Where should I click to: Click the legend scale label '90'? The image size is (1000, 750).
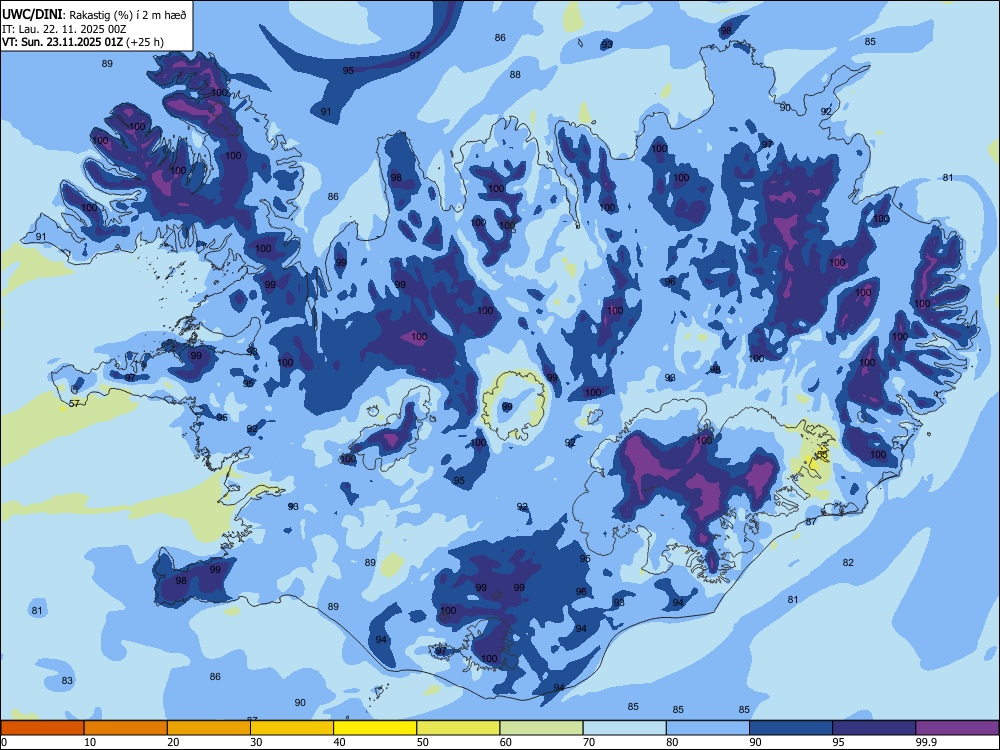pos(755,742)
